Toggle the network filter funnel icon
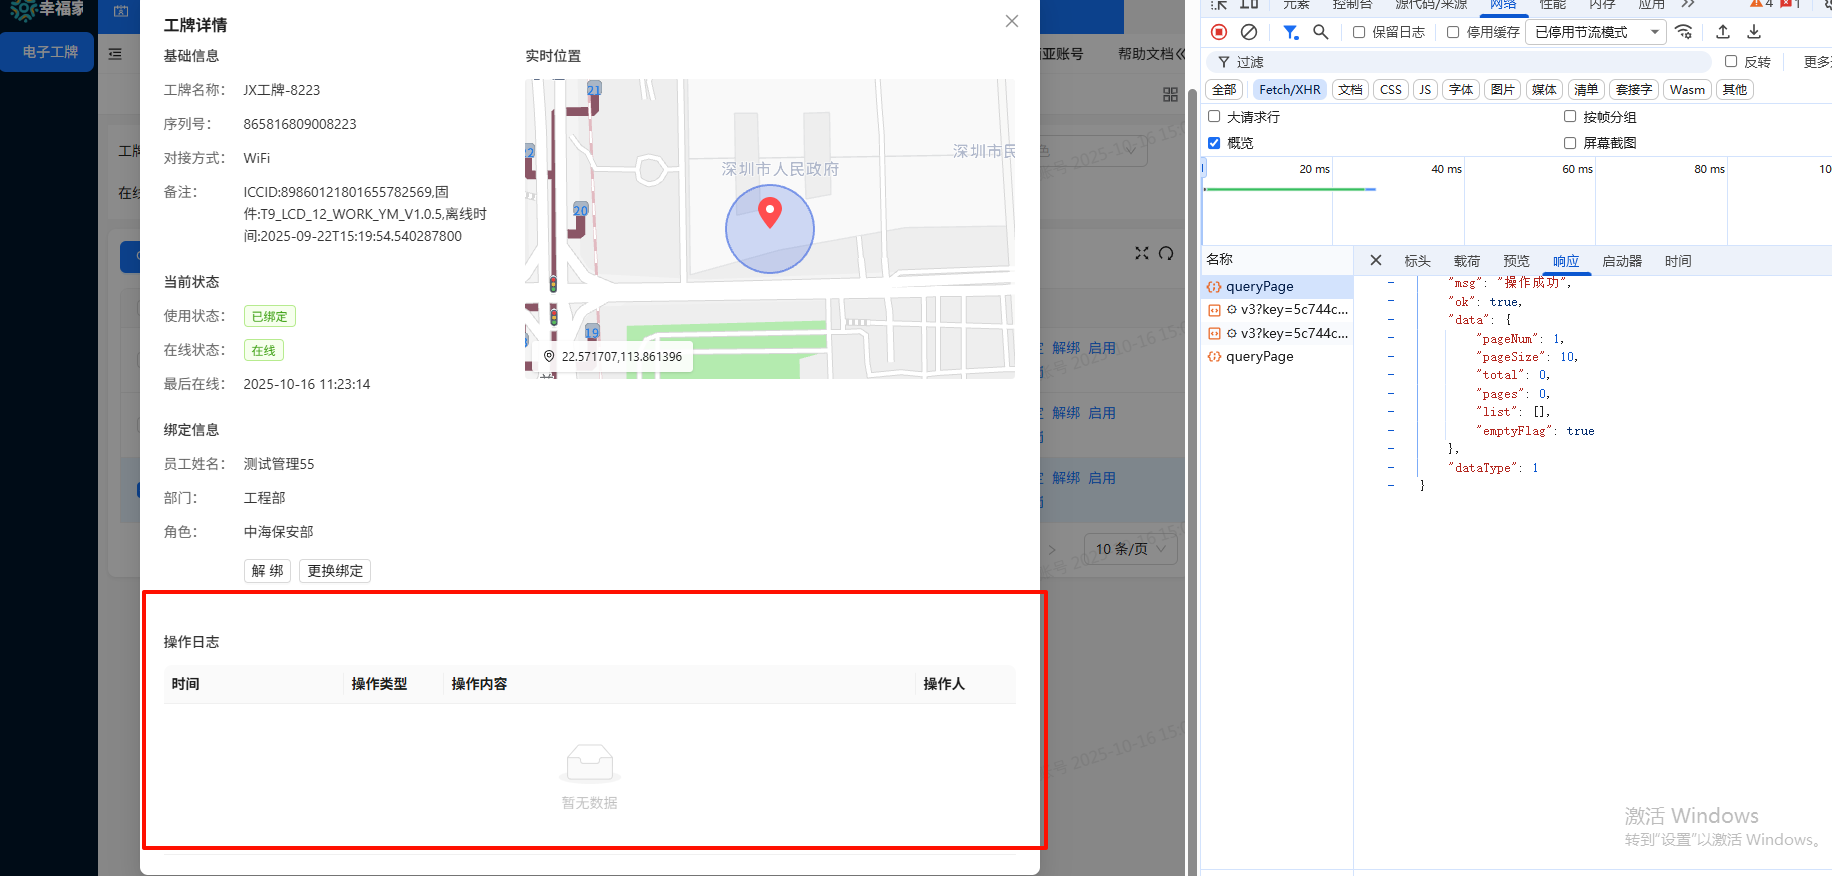The width and height of the screenshot is (1832, 876). (x=1291, y=32)
